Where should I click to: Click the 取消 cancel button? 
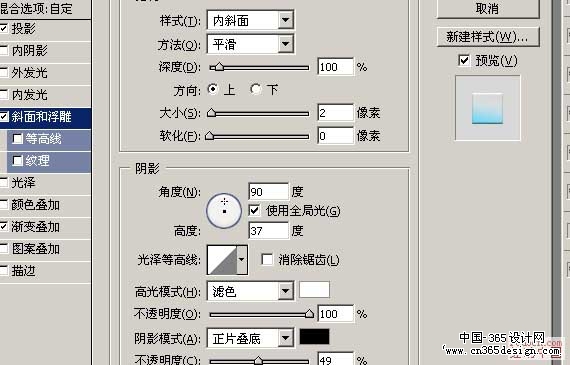click(x=487, y=8)
